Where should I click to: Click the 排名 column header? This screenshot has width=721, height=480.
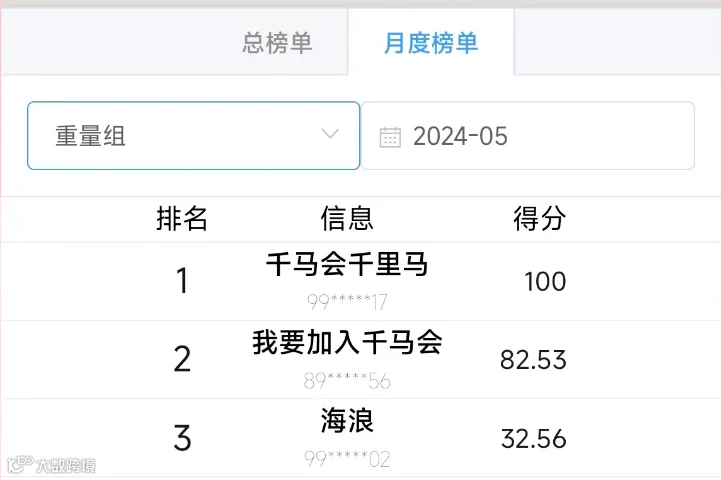coord(182,218)
